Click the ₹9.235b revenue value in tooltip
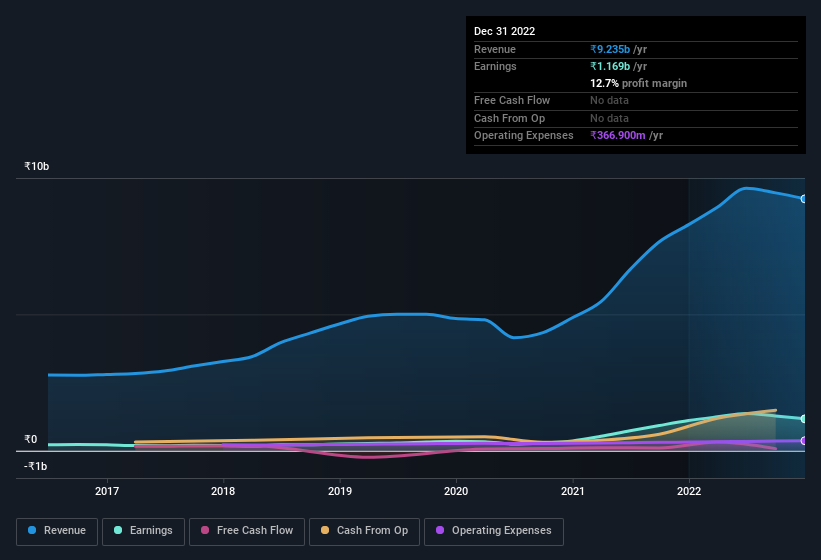The height and width of the screenshot is (560, 821). [610, 49]
